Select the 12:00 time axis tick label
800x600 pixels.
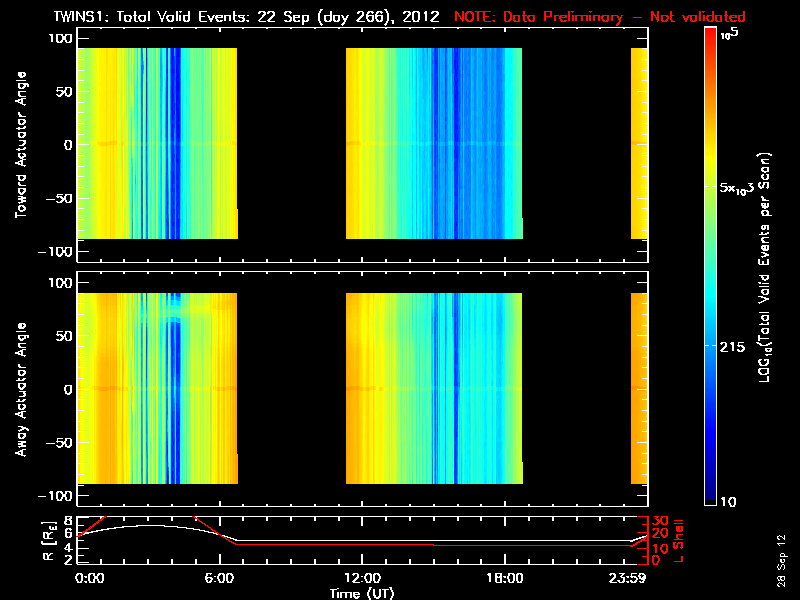pos(361,578)
